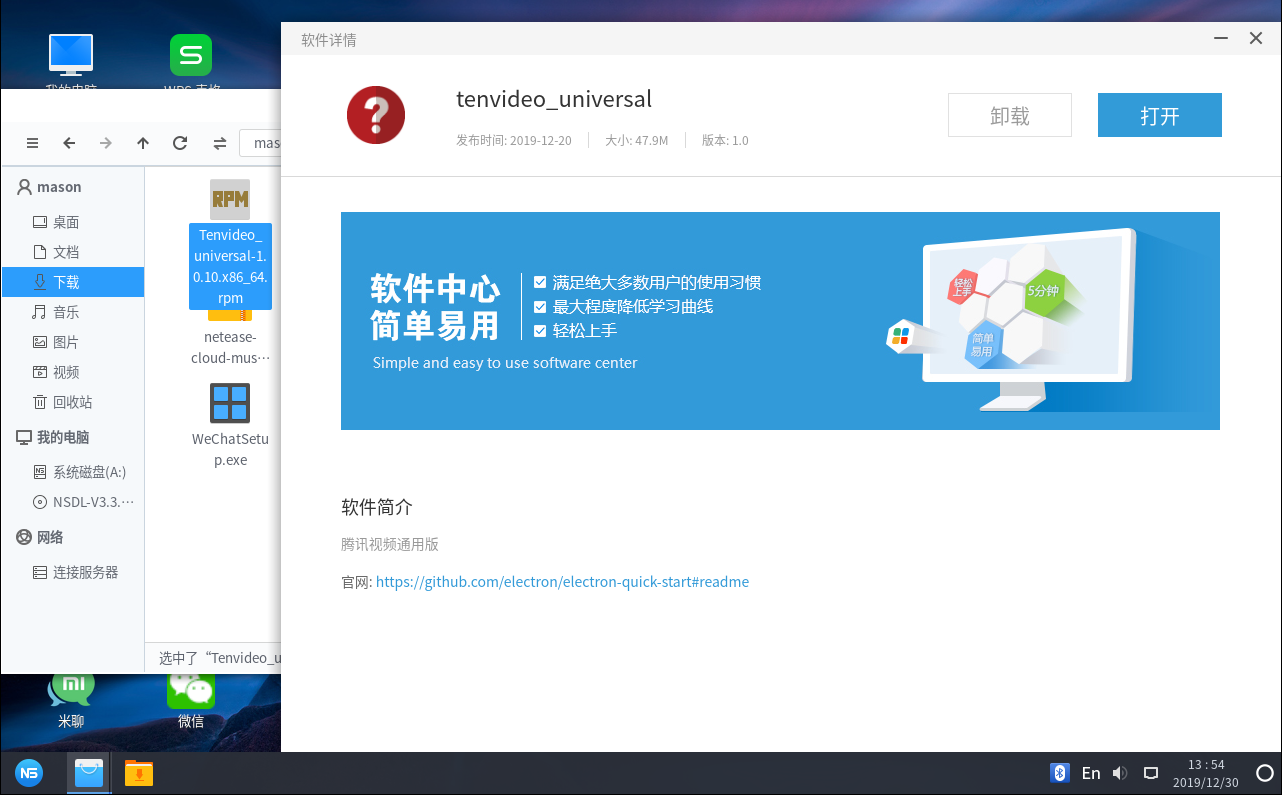The image size is (1282, 795).
Task: Select the 下载 folder in sidebar
Action: point(72,282)
